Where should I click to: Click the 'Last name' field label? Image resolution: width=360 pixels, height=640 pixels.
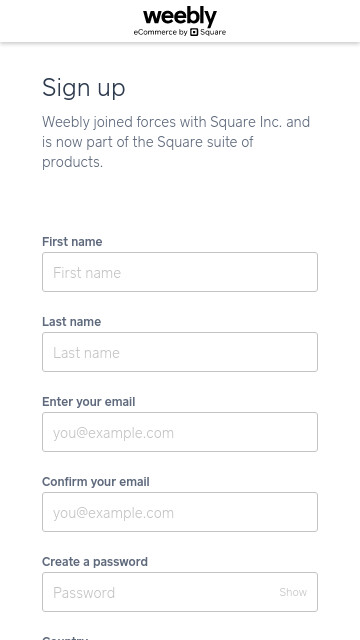tap(71, 322)
